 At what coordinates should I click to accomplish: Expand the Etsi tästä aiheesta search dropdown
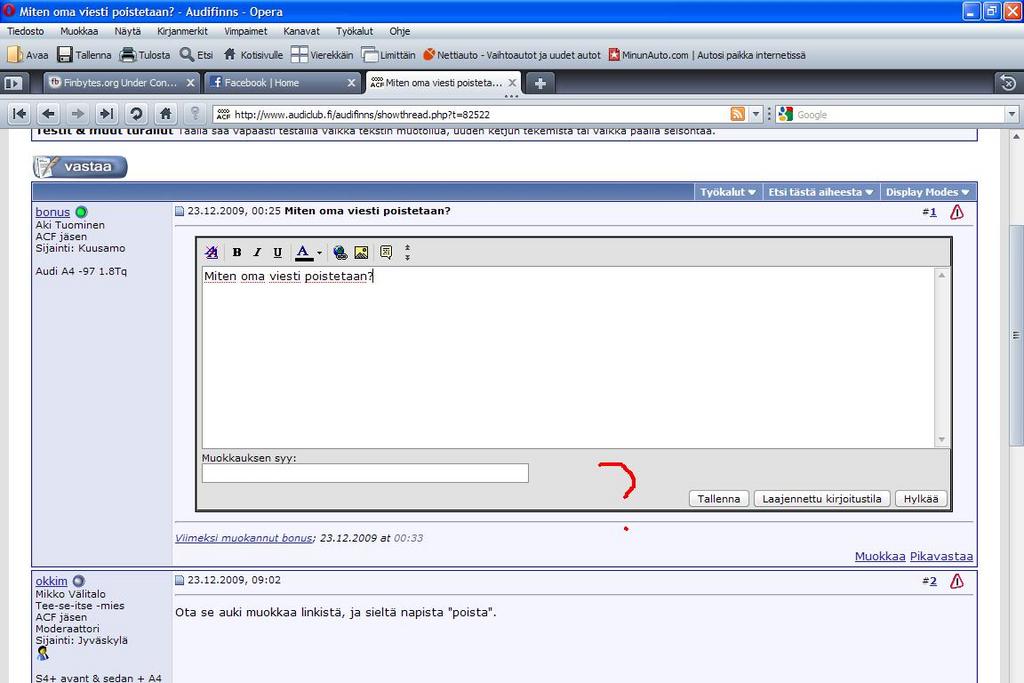820,192
